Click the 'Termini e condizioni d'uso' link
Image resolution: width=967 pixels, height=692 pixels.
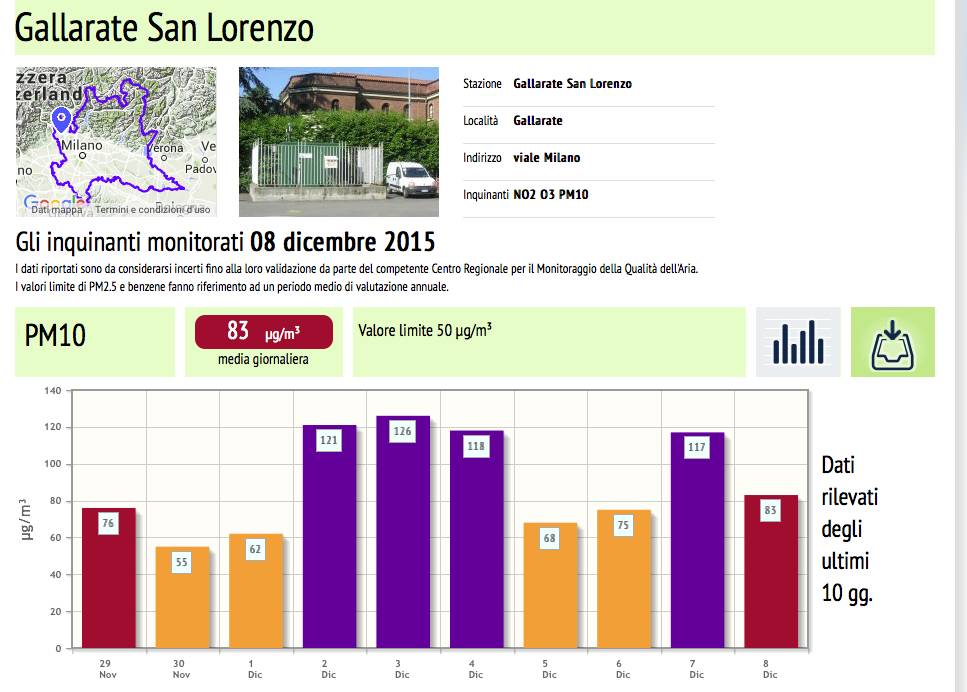pyautogui.click(x=153, y=210)
